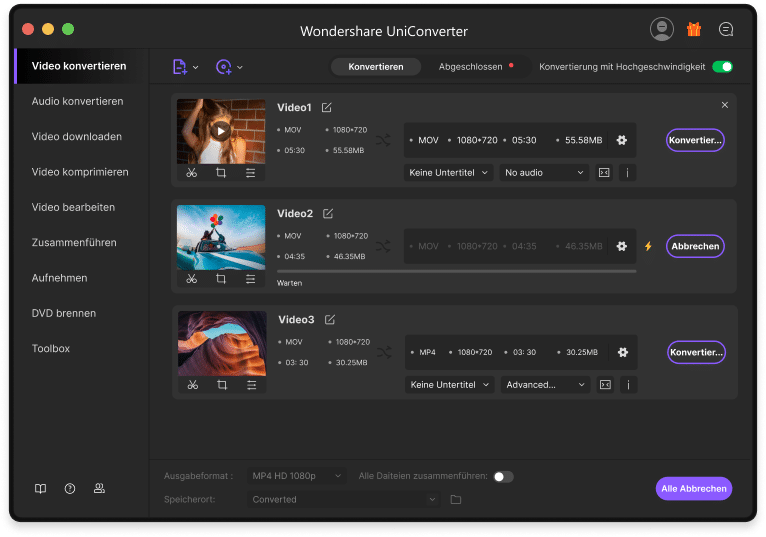Open the effects adjust icon under Video3
The image size is (766, 537).
pyautogui.click(x=250, y=385)
